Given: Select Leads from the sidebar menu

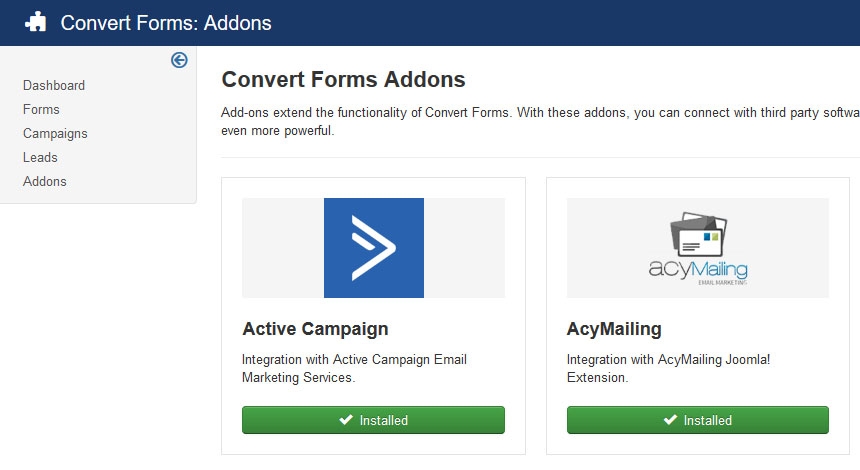Looking at the screenshot, I should tap(40, 158).
